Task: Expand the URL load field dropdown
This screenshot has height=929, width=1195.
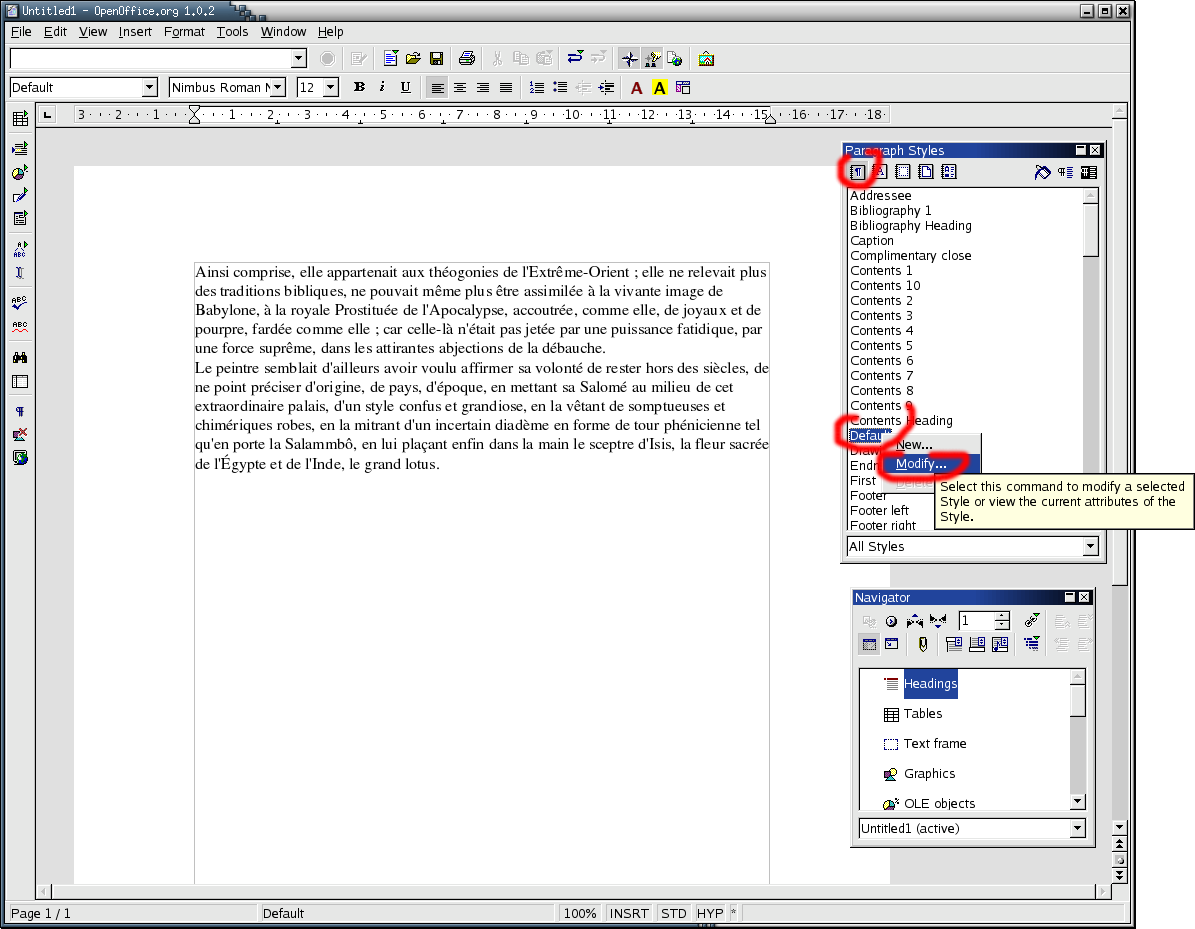Action: [299, 59]
